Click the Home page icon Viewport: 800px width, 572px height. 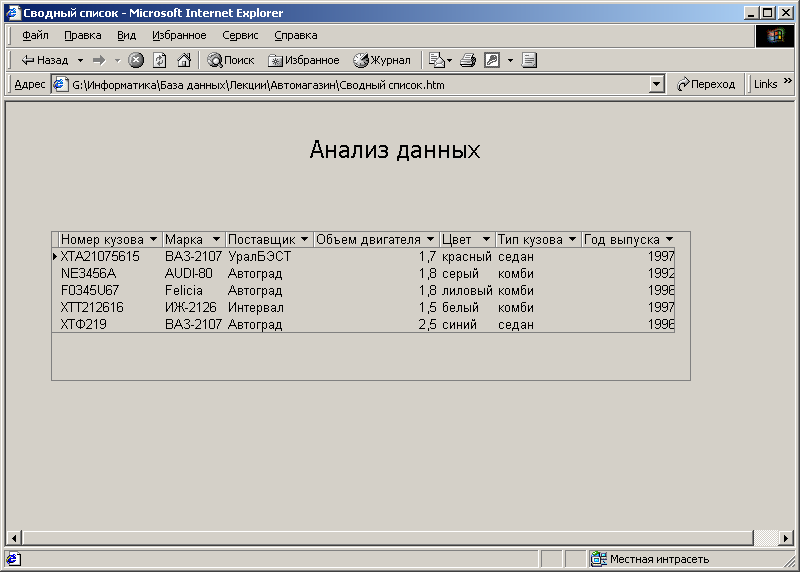click(x=184, y=60)
